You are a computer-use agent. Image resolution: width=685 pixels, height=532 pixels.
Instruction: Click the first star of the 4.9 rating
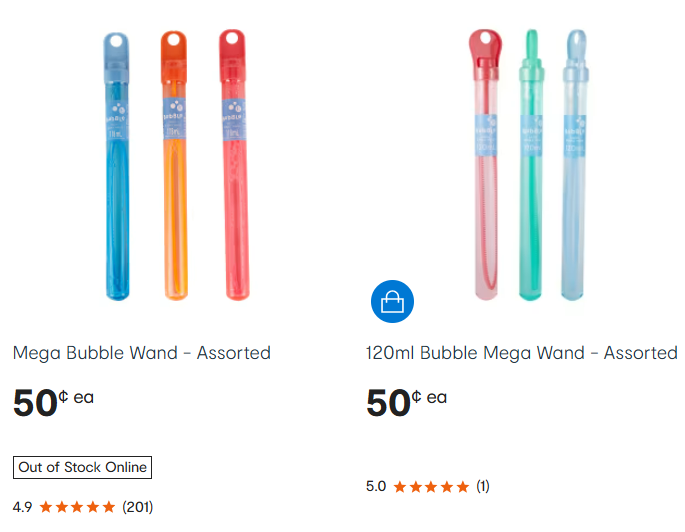[46, 507]
